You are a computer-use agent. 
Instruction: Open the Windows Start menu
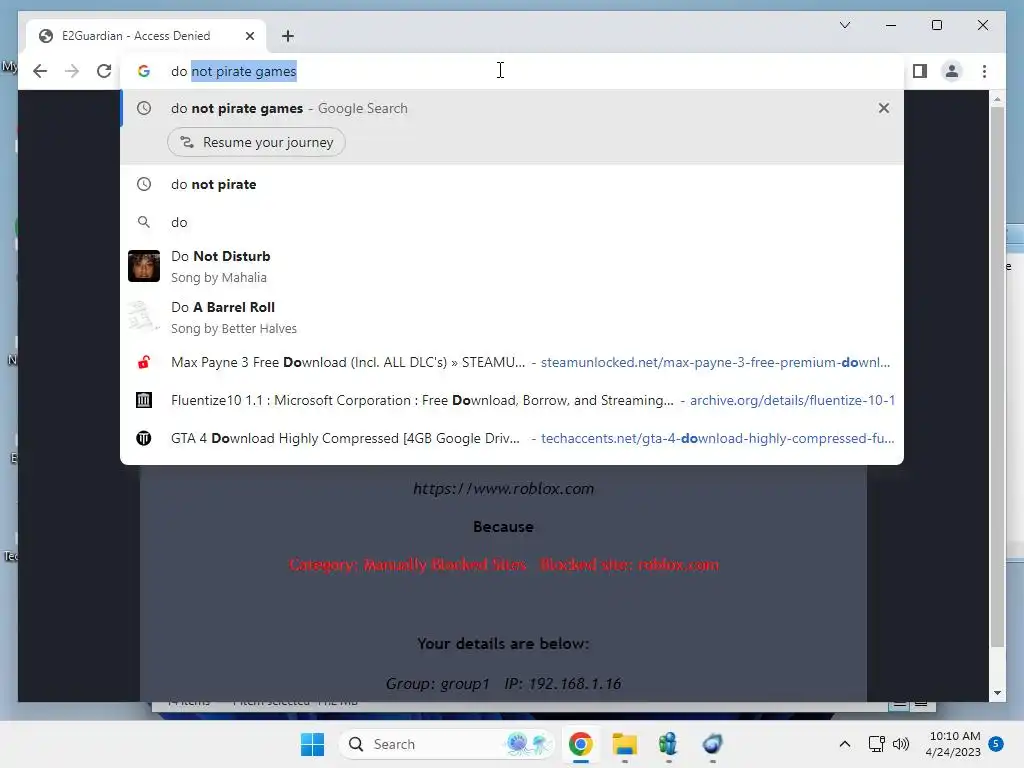312,744
